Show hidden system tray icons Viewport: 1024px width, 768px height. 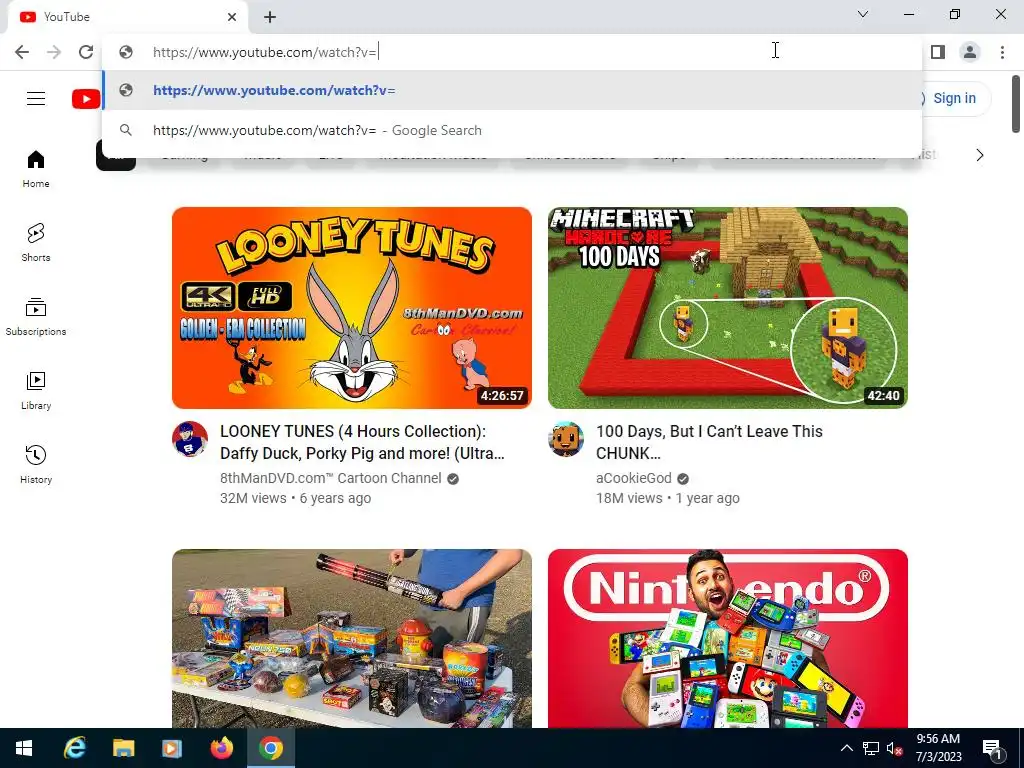click(x=846, y=748)
